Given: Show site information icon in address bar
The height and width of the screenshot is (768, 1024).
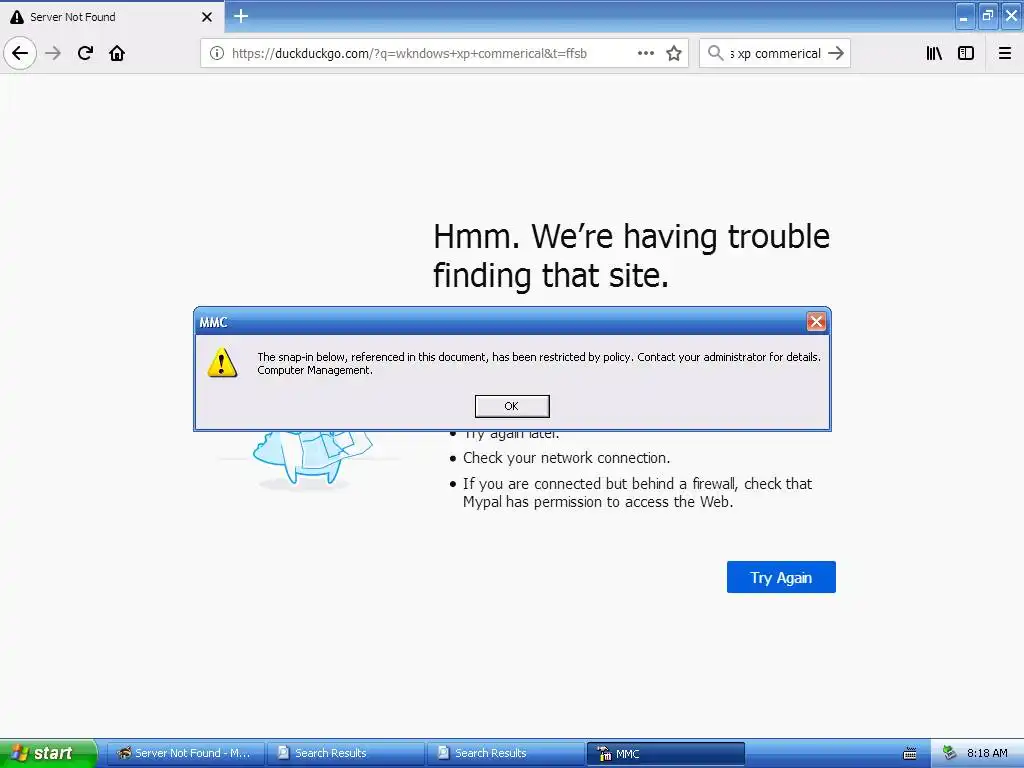Looking at the screenshot, I should (x=217, y=54).
